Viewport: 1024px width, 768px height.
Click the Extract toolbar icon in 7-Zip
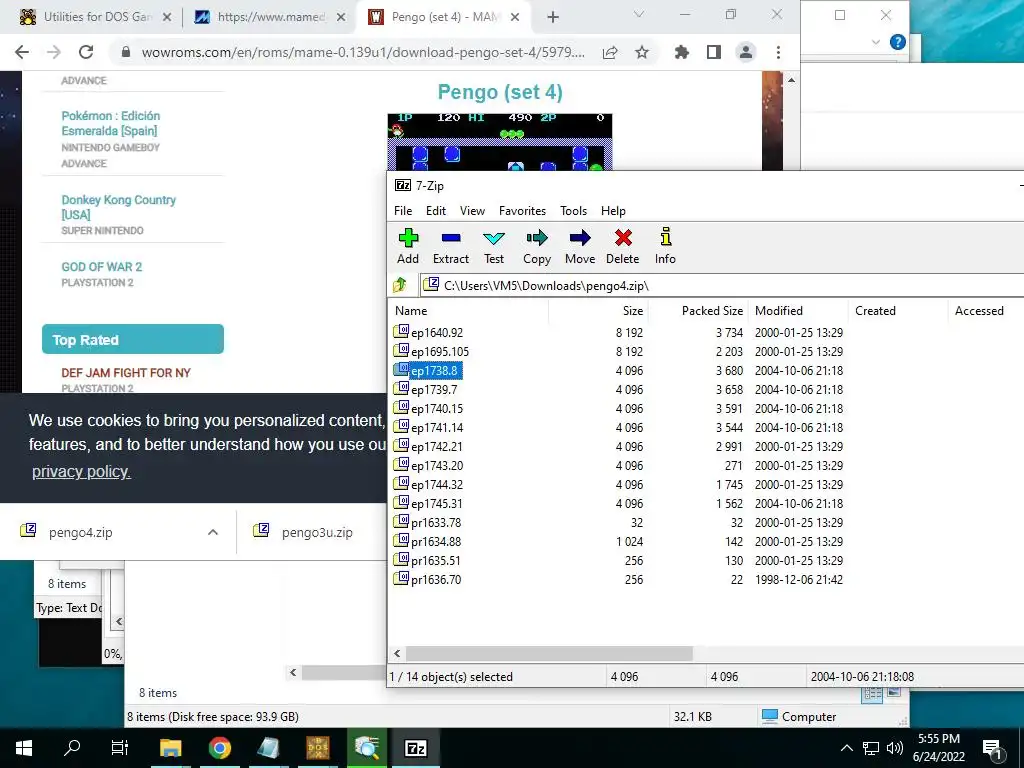click(x=451, y=246)
